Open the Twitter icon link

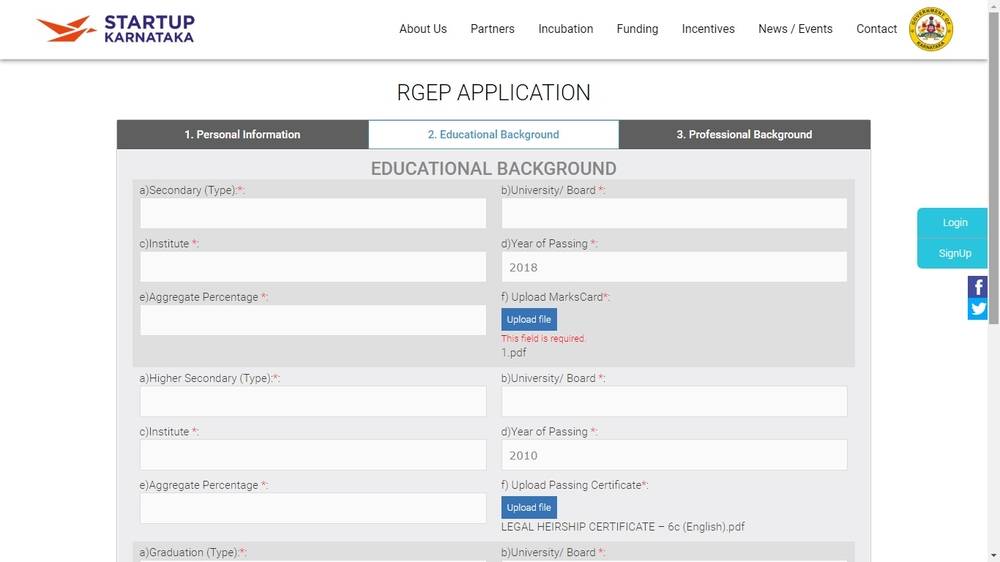[x=977, y=309]
